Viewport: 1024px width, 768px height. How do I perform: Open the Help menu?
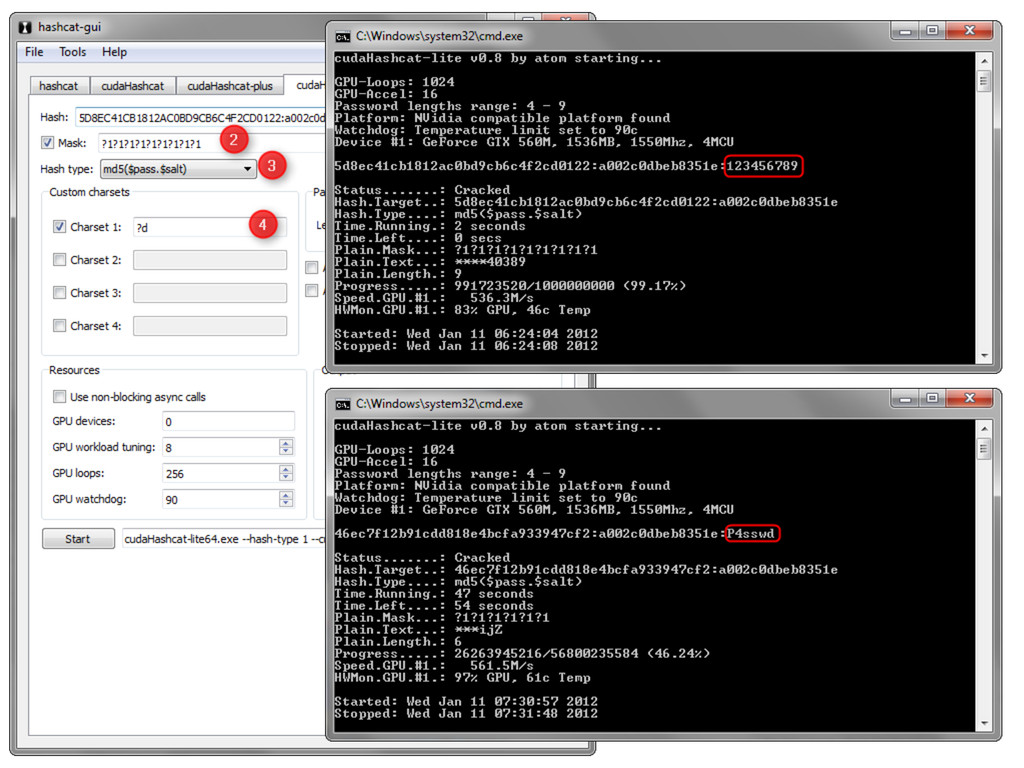[114, 52]
